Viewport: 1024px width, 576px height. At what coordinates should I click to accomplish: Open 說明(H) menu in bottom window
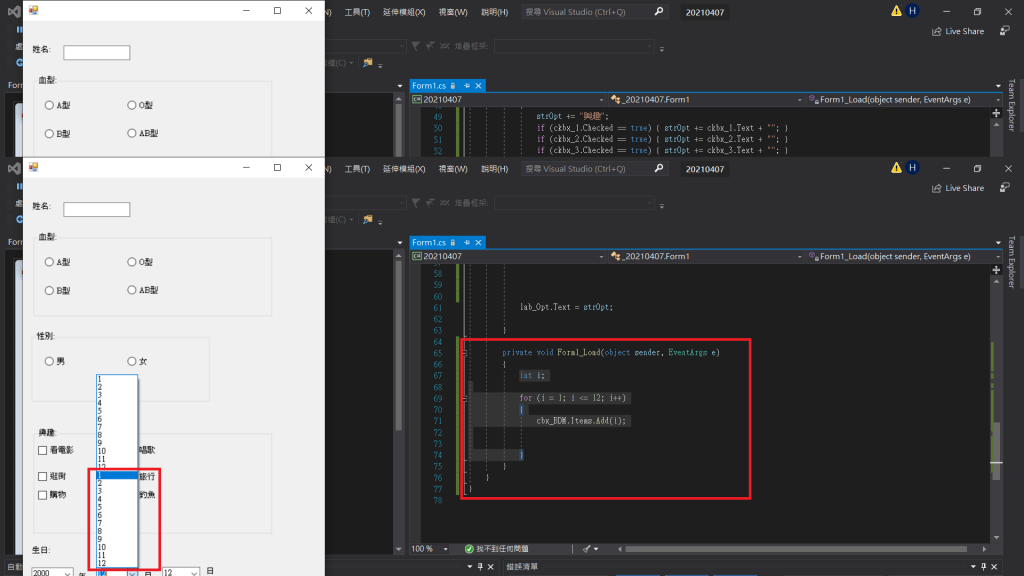[494, 168]
